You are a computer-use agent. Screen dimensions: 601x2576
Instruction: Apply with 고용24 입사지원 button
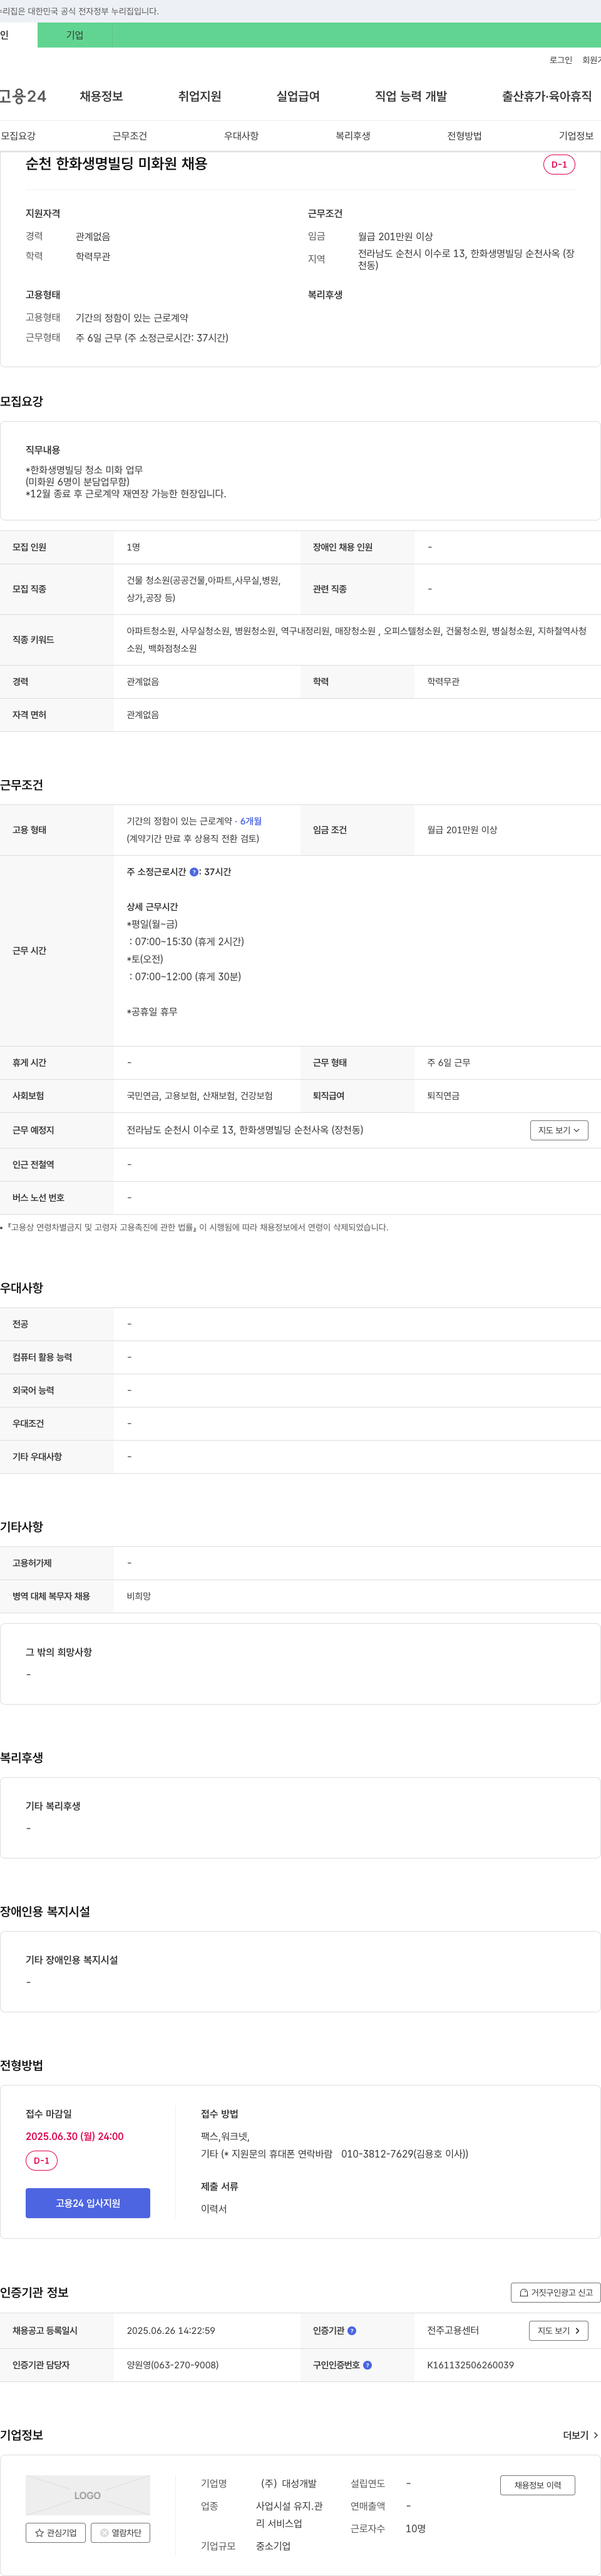coord(88,2203)
